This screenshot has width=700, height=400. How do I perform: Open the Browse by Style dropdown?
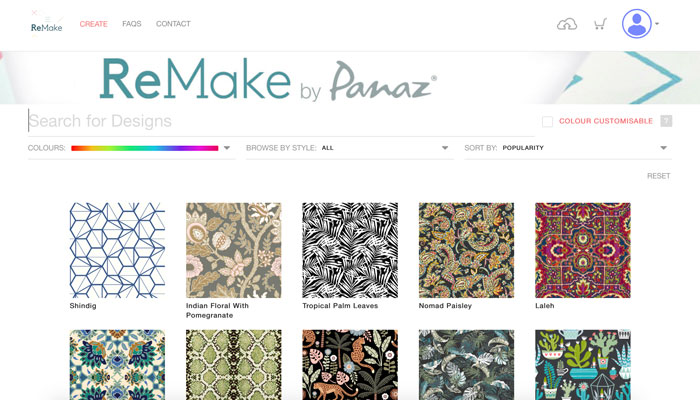click(445, 148)
